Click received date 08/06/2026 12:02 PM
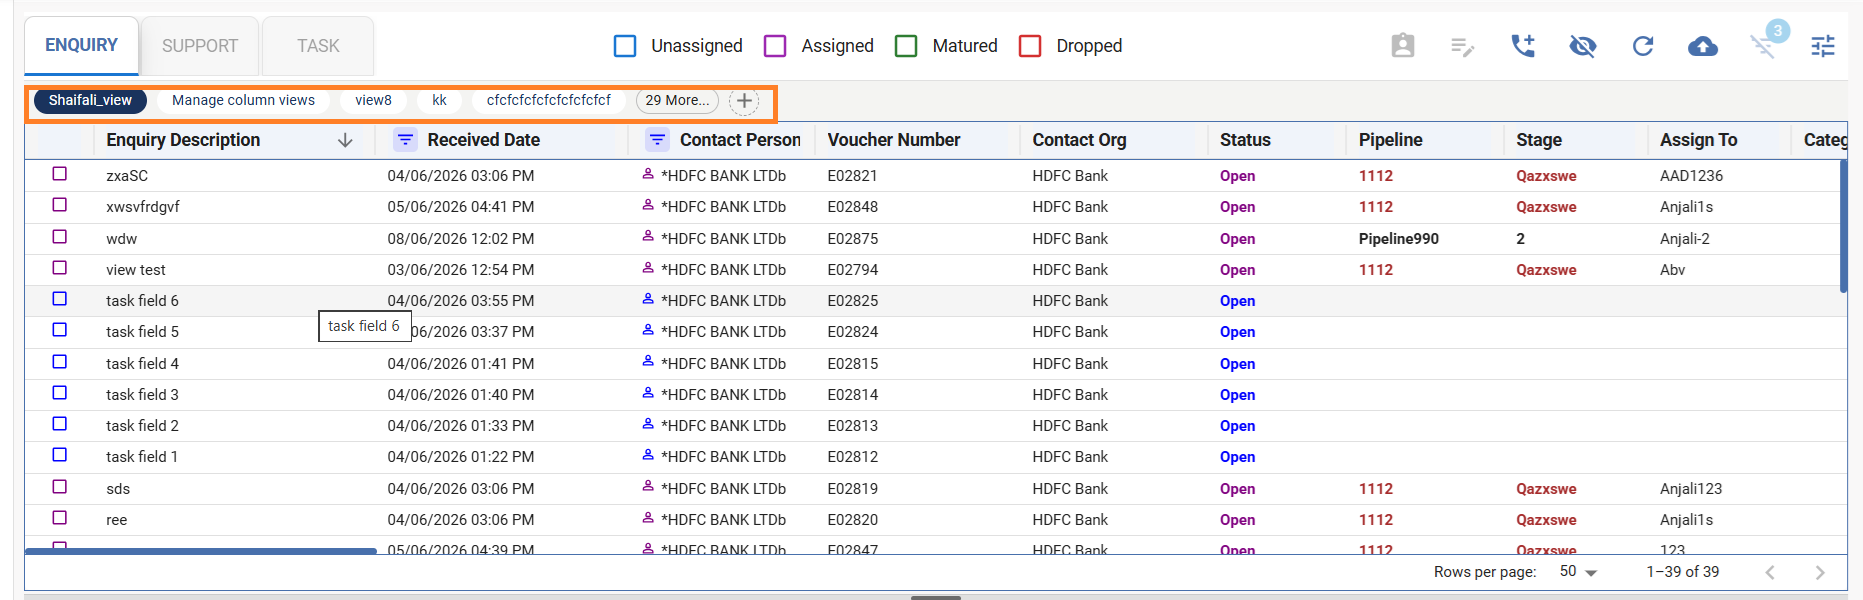 460,239
